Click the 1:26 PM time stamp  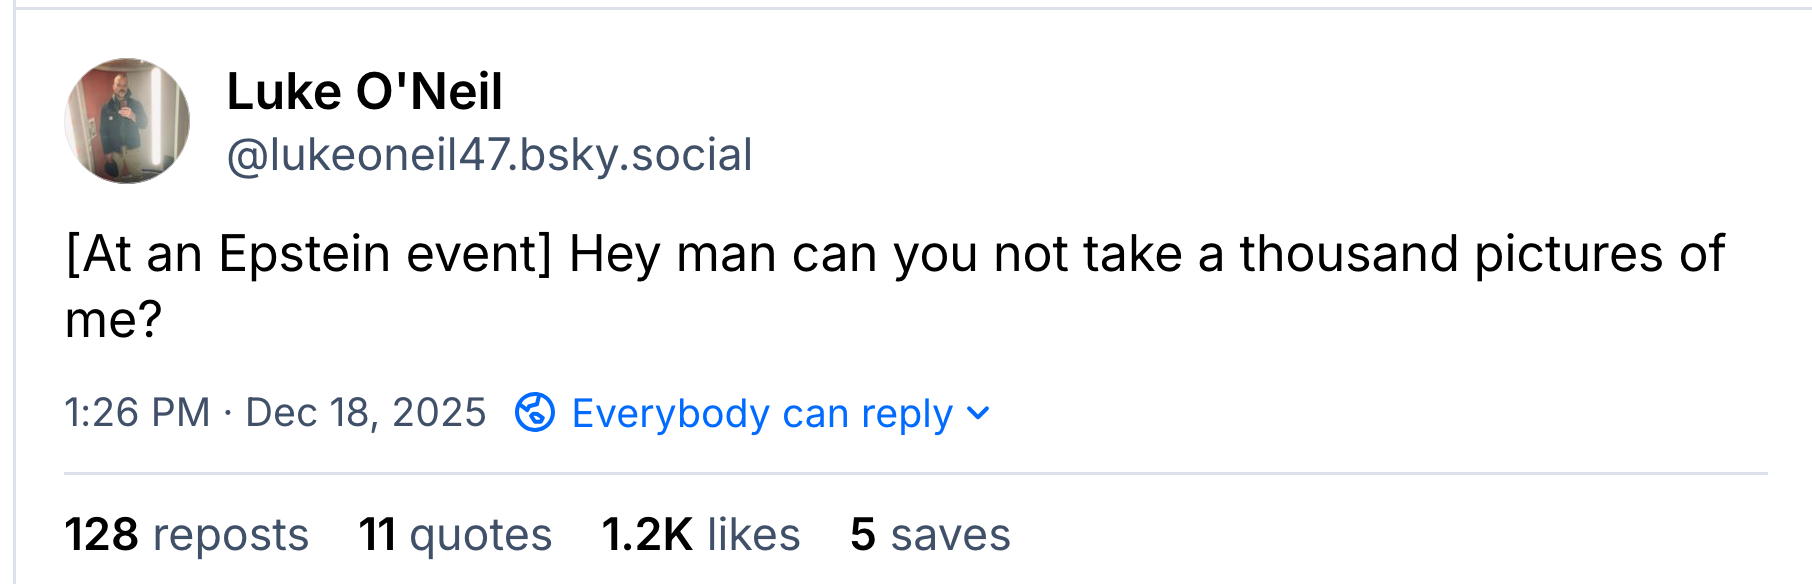pos(137,412)
